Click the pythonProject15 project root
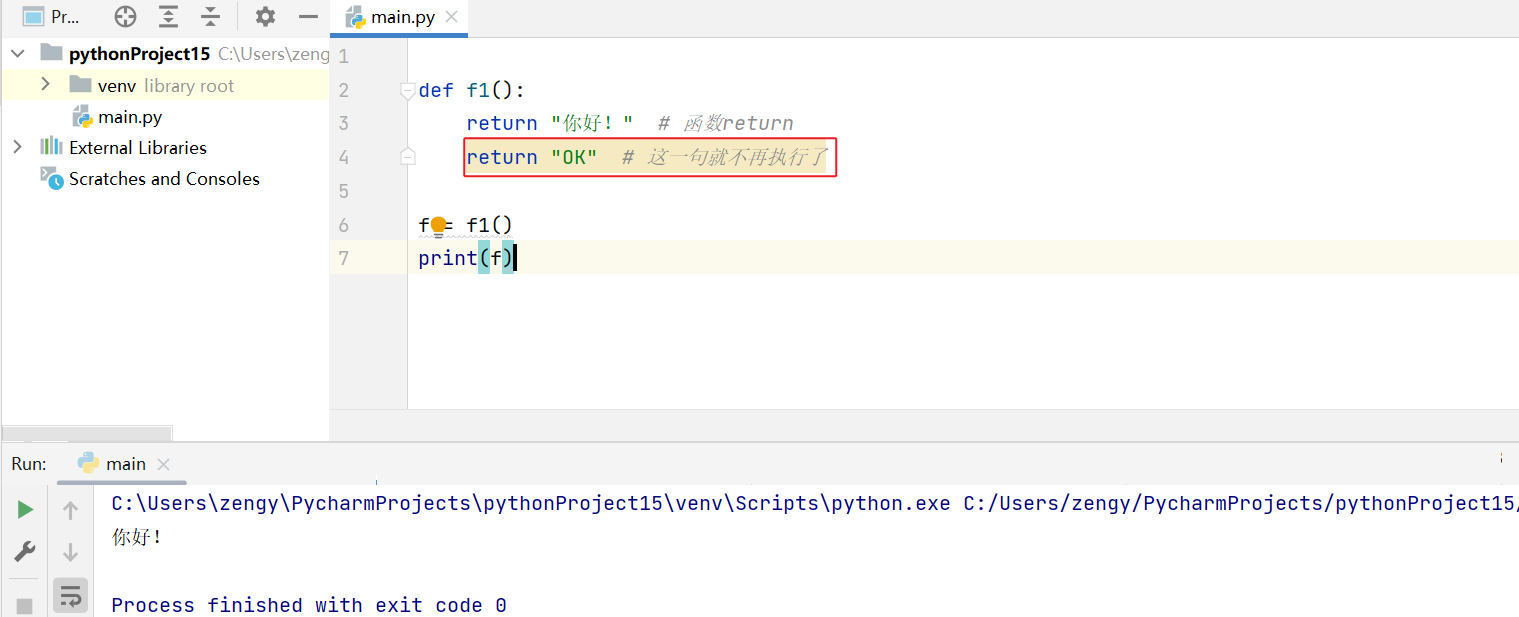Image resolution: width=1519 pixels, height=617 pixels. (x=140, y=54)
